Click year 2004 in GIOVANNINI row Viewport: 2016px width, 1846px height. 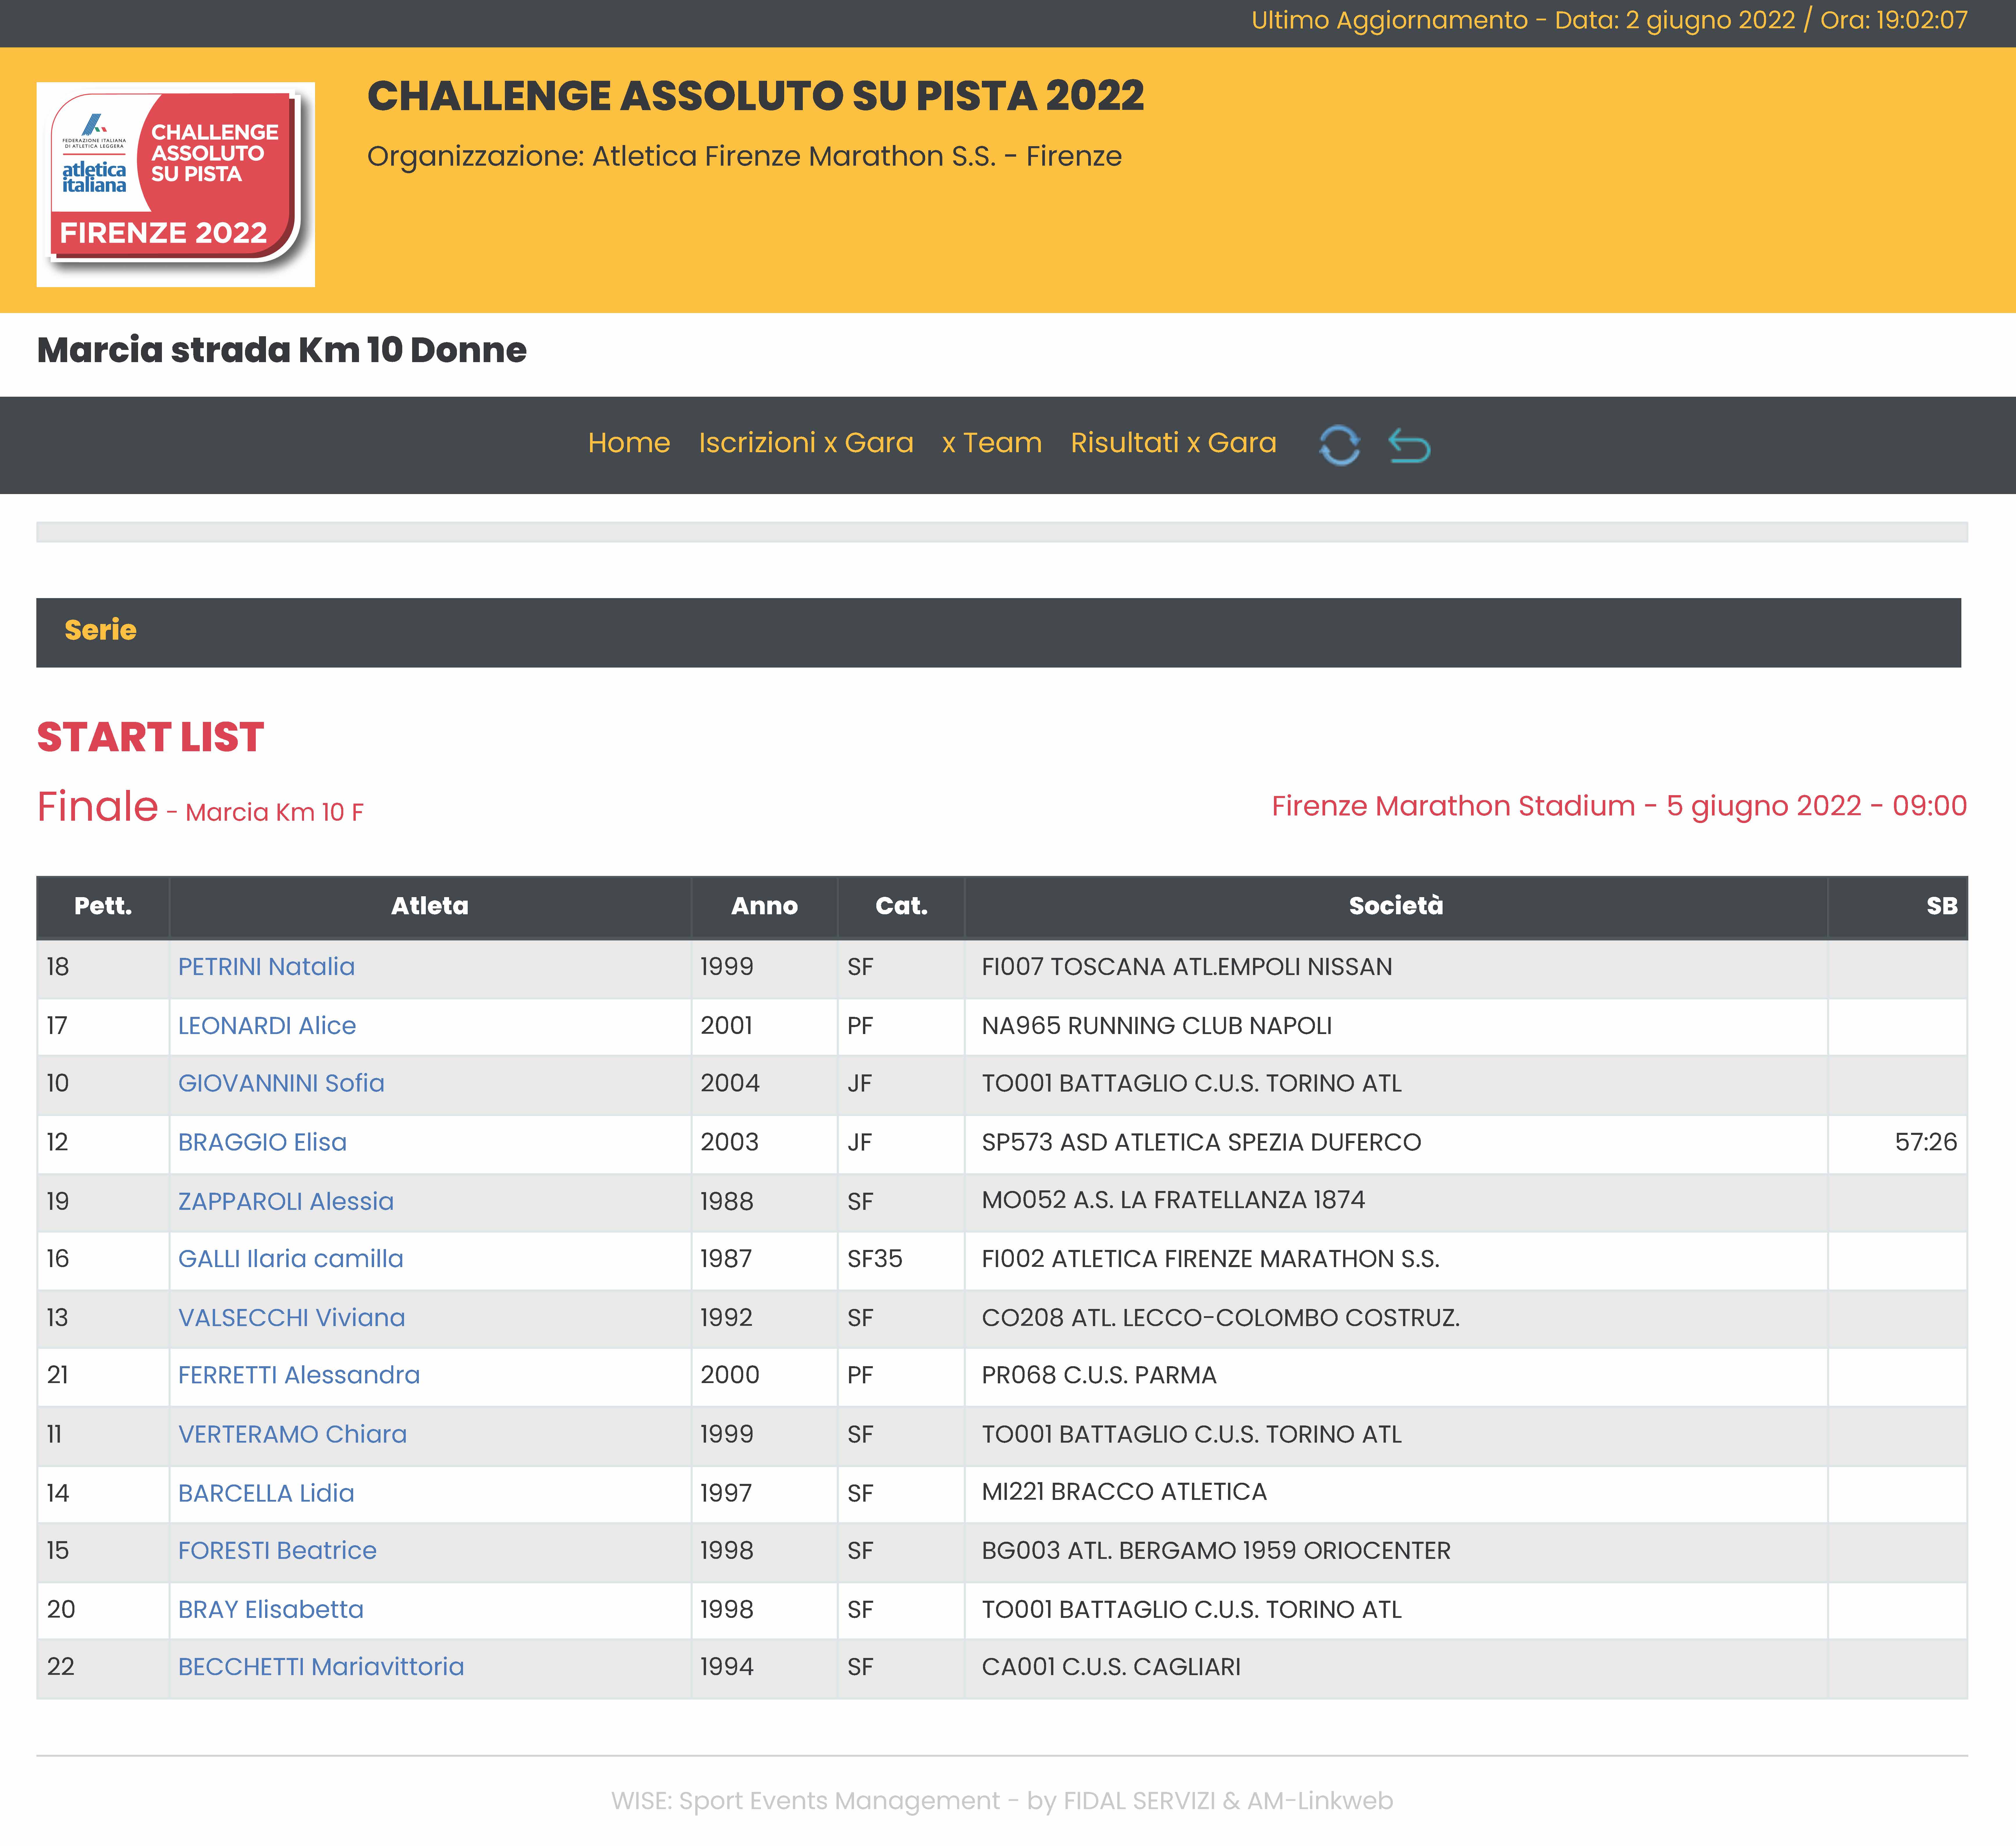(x=730, y=1084)
